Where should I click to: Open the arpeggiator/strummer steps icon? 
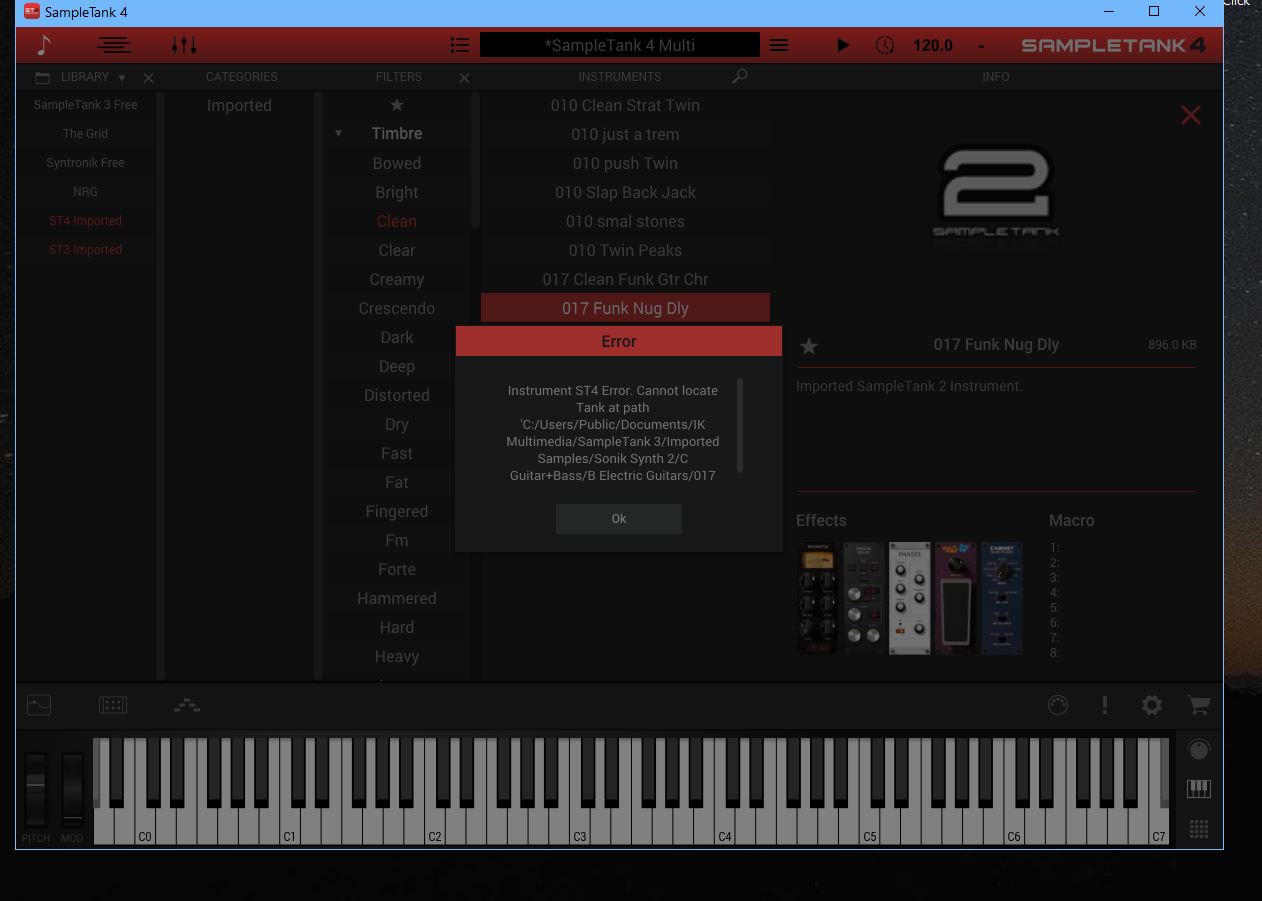pyautogui.click(x=187, y=705)
